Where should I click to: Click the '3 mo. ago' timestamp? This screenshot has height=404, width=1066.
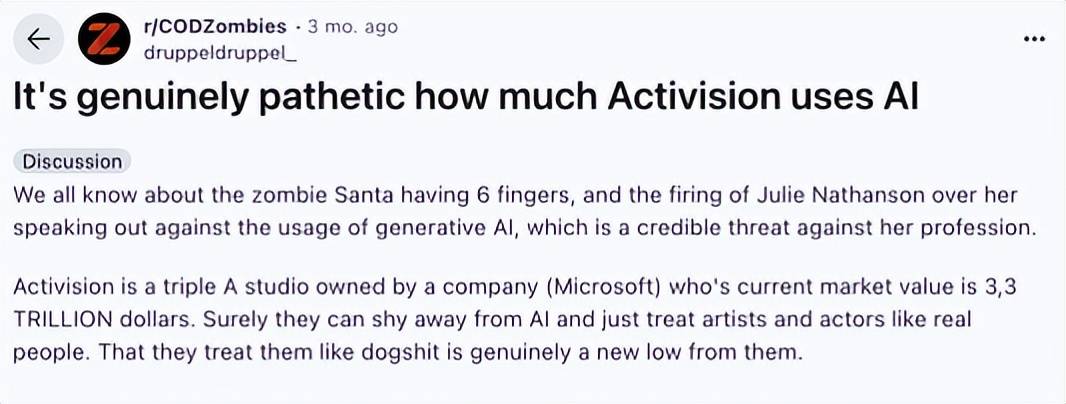352,26
